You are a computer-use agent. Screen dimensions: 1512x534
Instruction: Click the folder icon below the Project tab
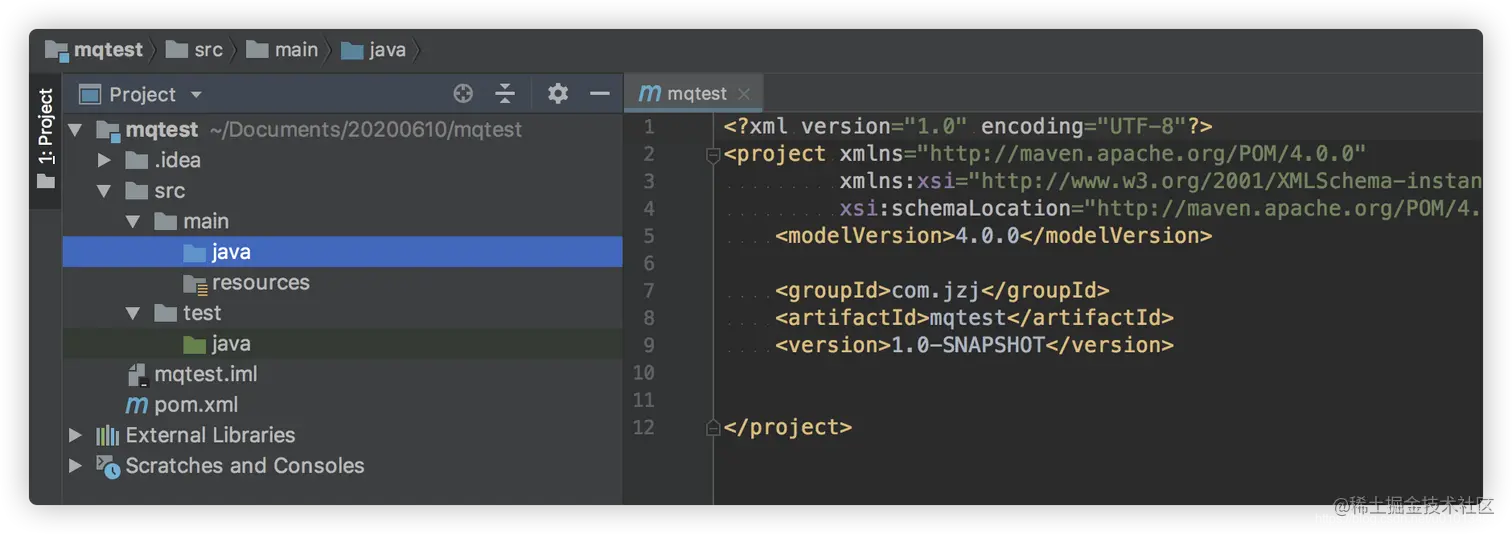tap(45, 181)
